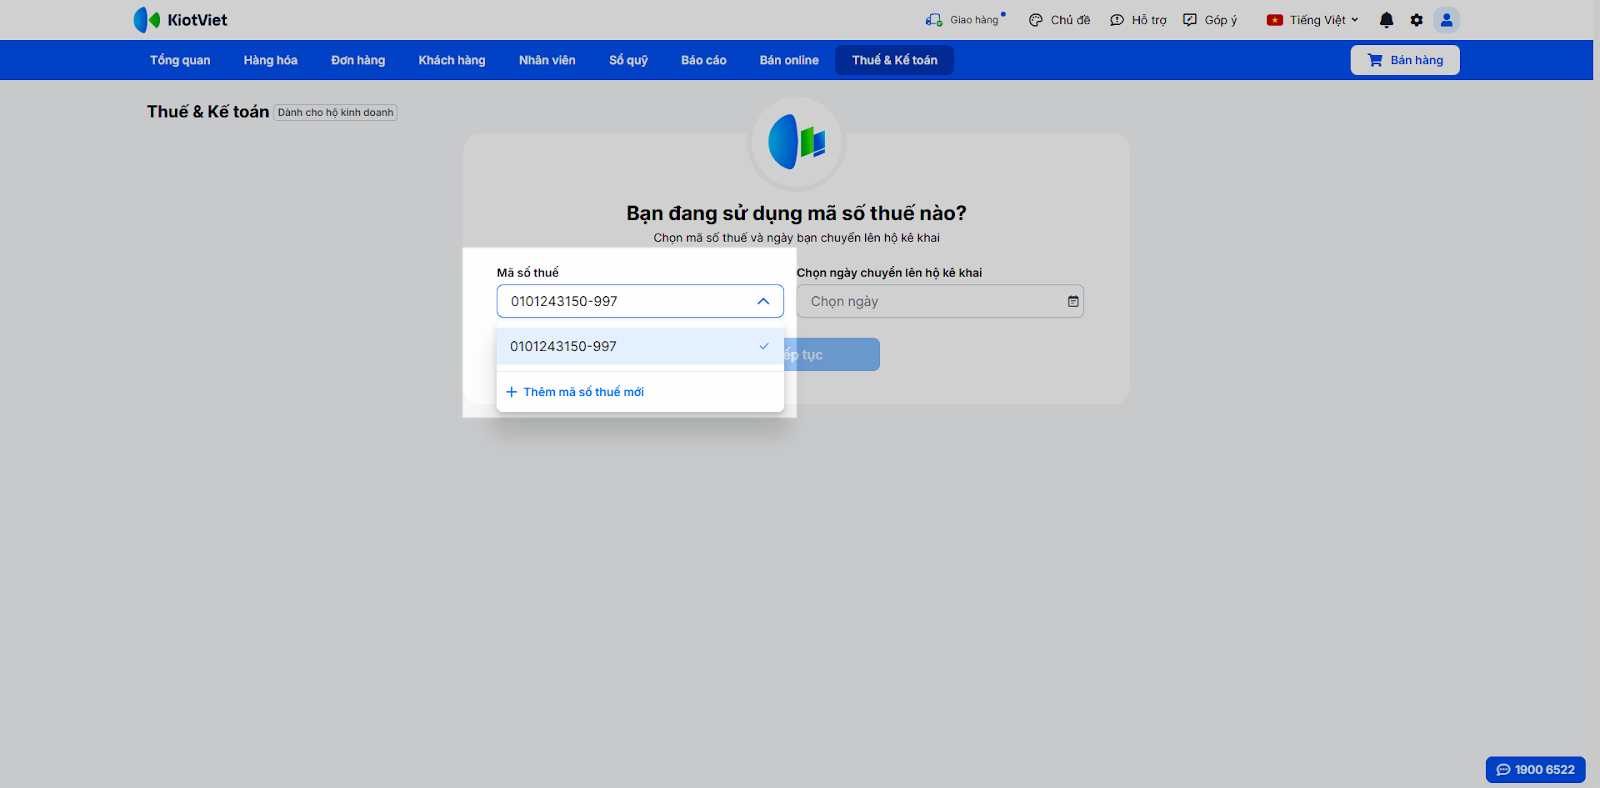
Task: Click the Dành cho hộ kinh doanh badge
Action: [336, 113]
